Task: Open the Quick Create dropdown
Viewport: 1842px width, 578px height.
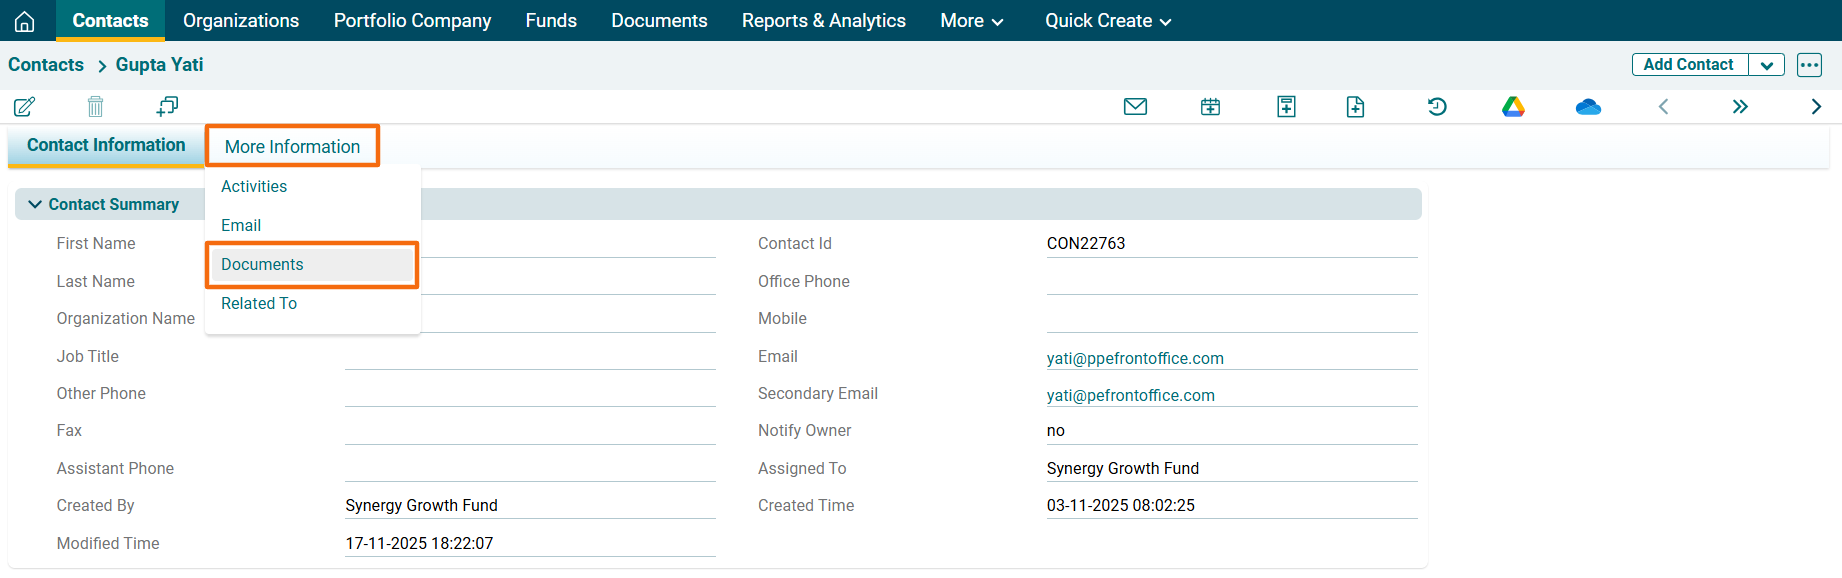Action: coord(1107,21)
